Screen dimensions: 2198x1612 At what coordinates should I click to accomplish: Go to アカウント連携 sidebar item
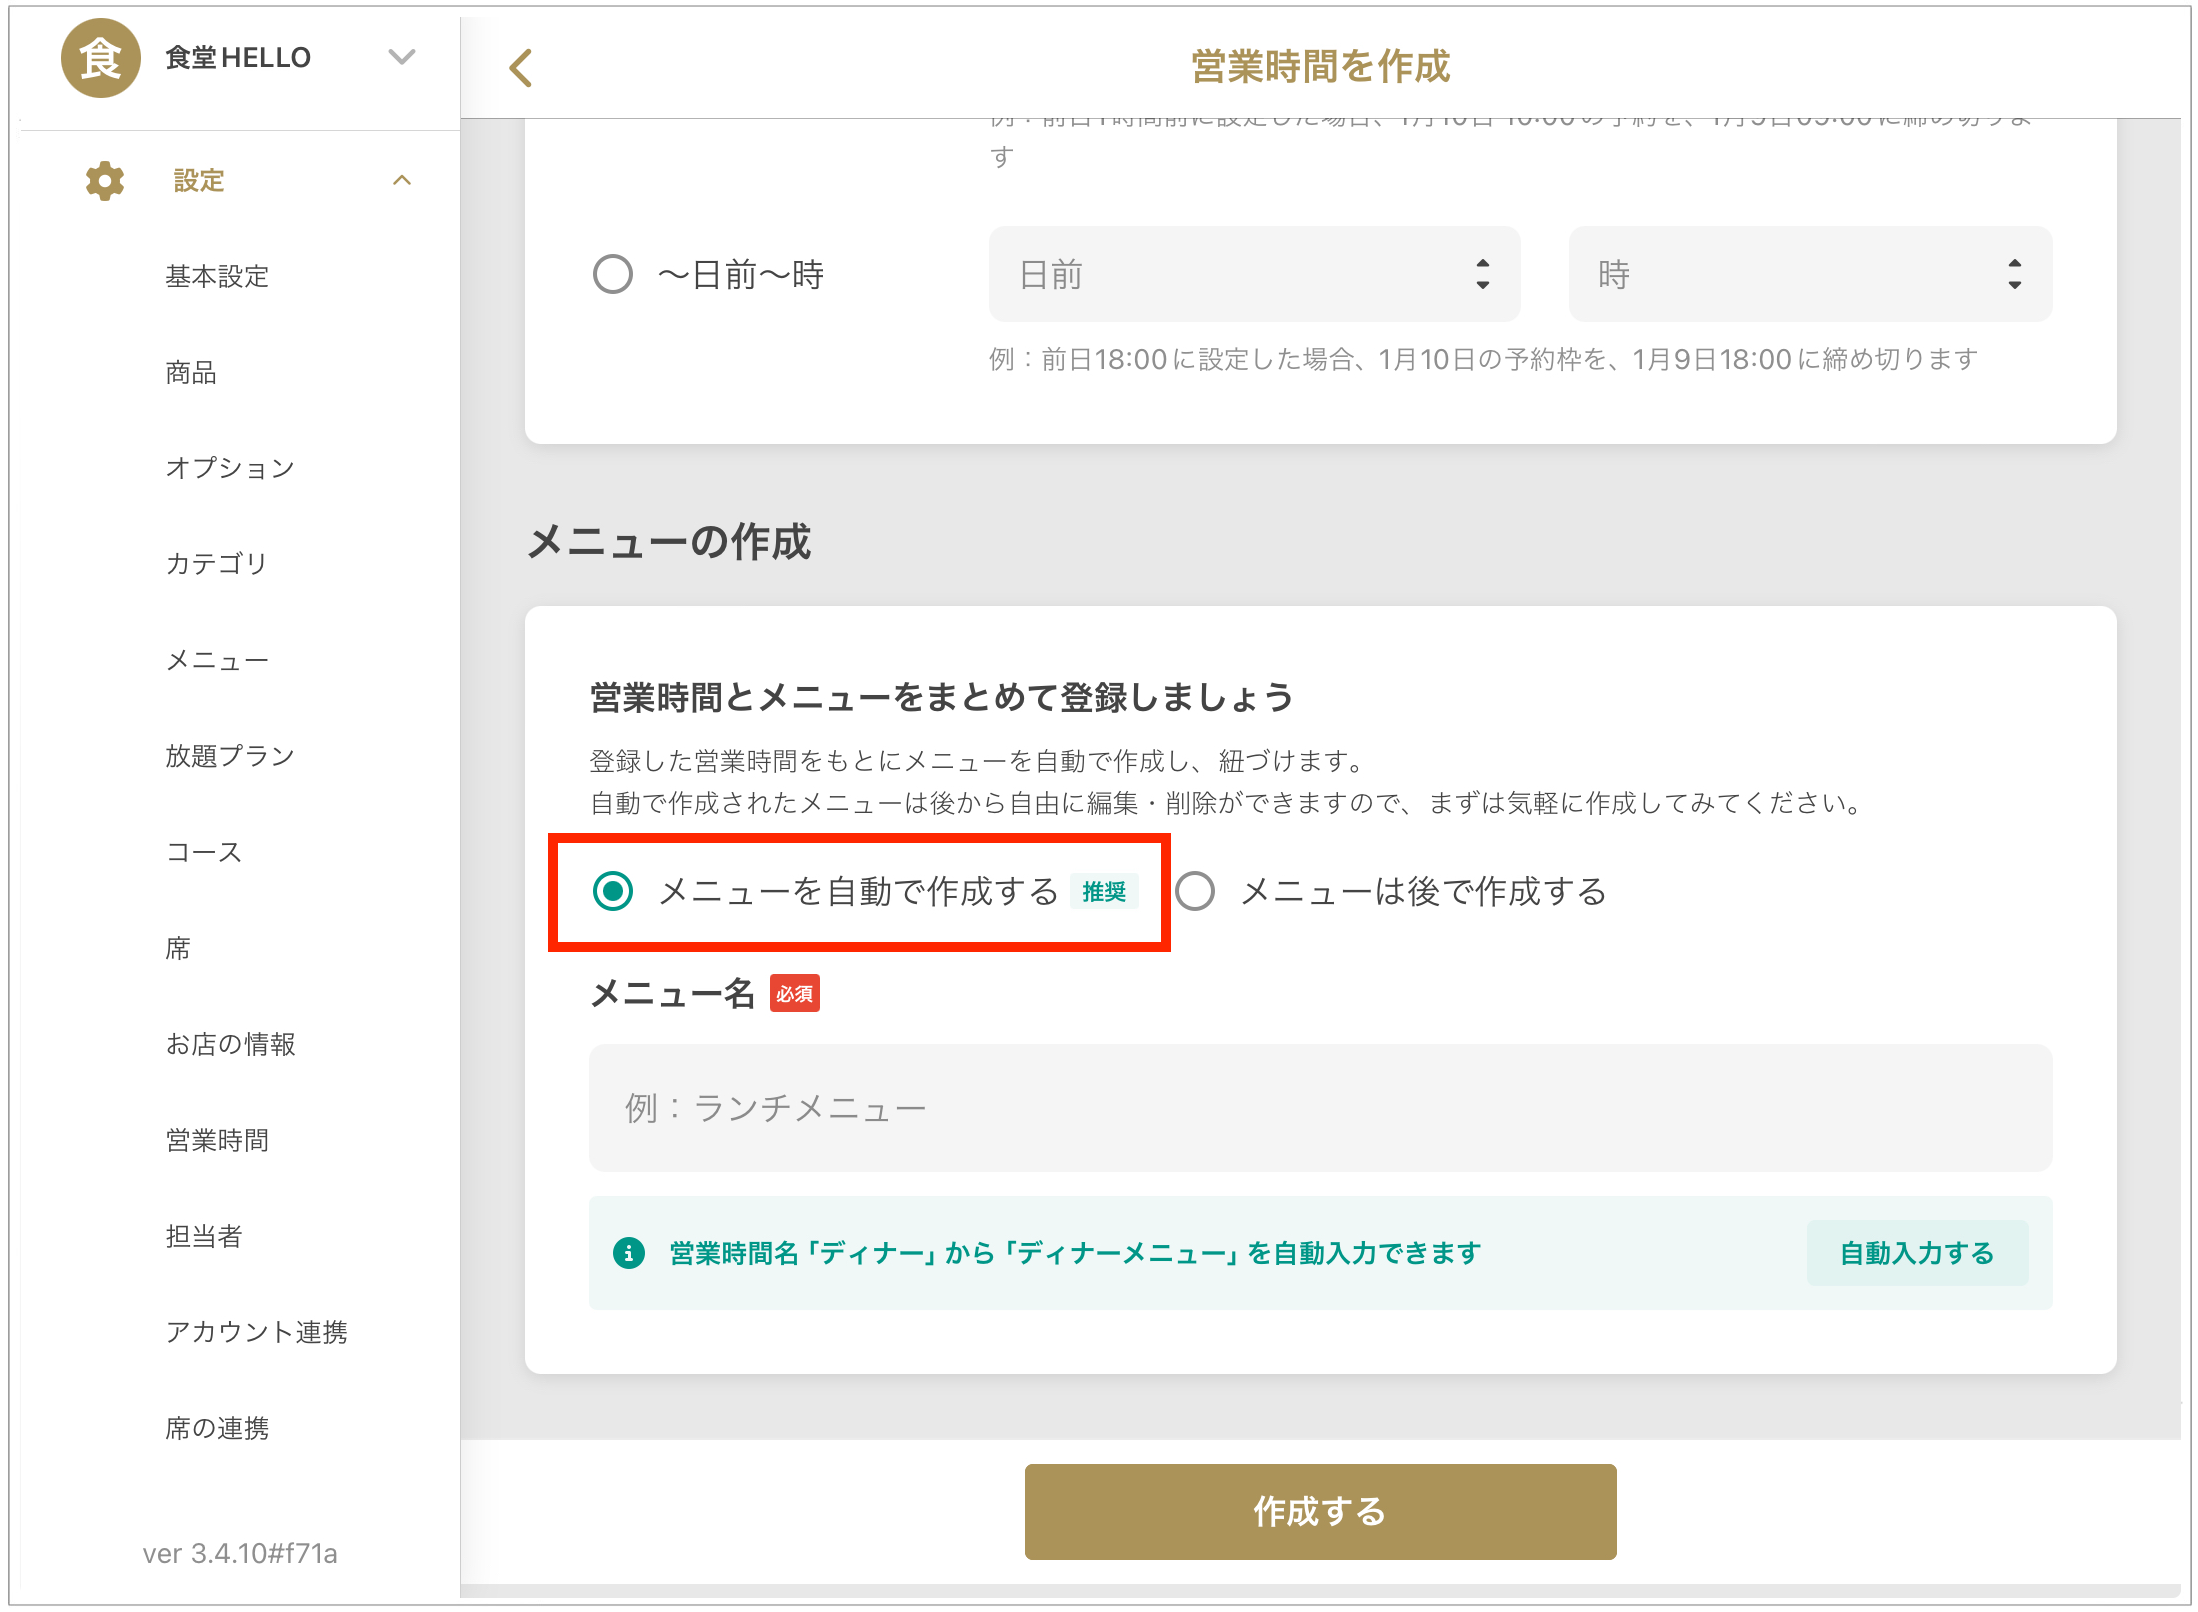(x=256, y=1332)
